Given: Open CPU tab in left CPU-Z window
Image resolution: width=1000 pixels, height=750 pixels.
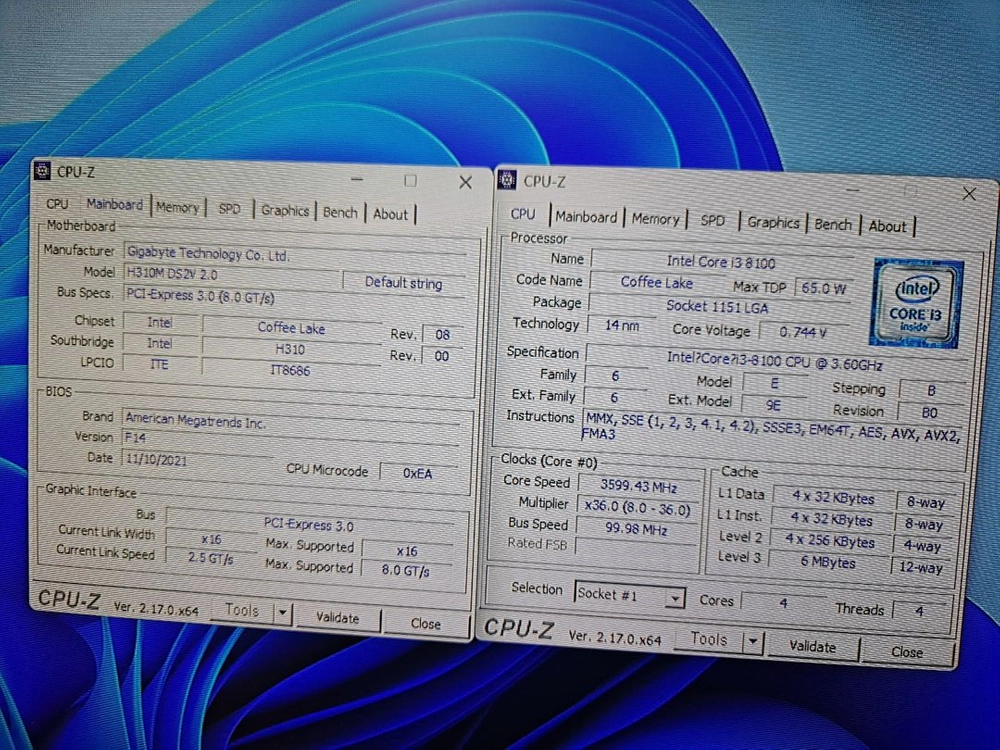Looking at the screenshot, I should click(57, 204).
